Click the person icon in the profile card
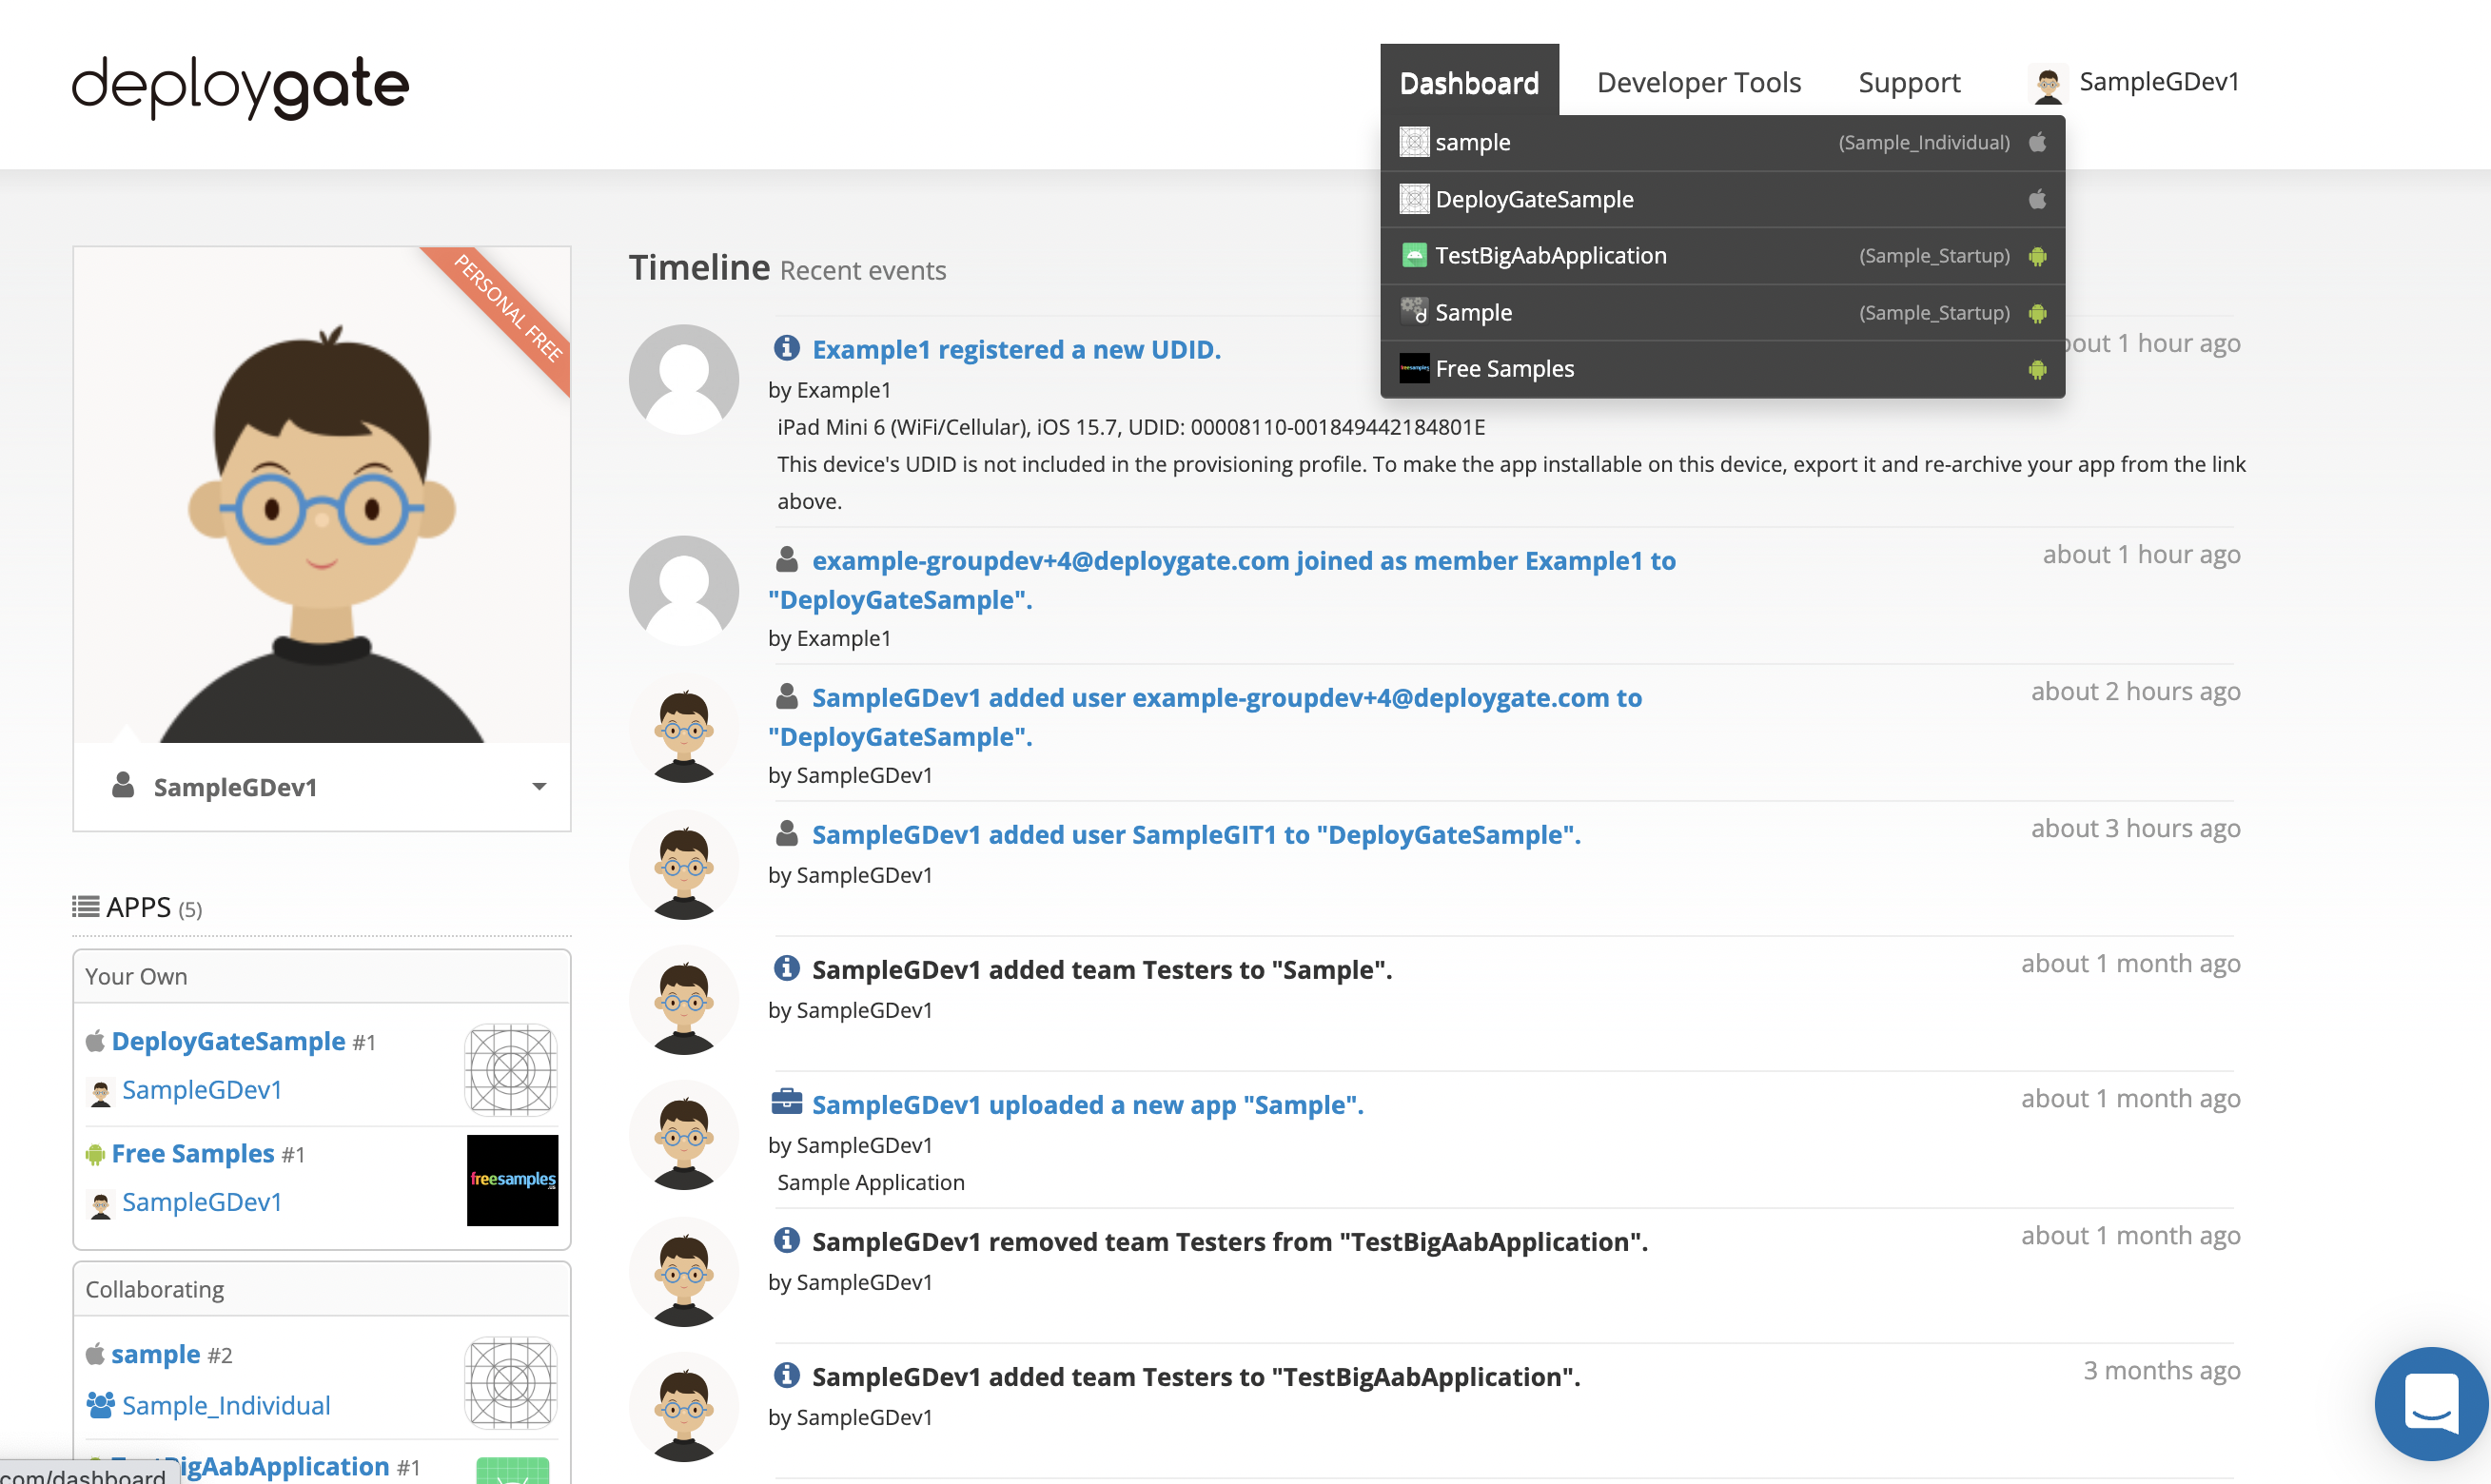The image size is (2491, 1484). click(x=124, y=786)
